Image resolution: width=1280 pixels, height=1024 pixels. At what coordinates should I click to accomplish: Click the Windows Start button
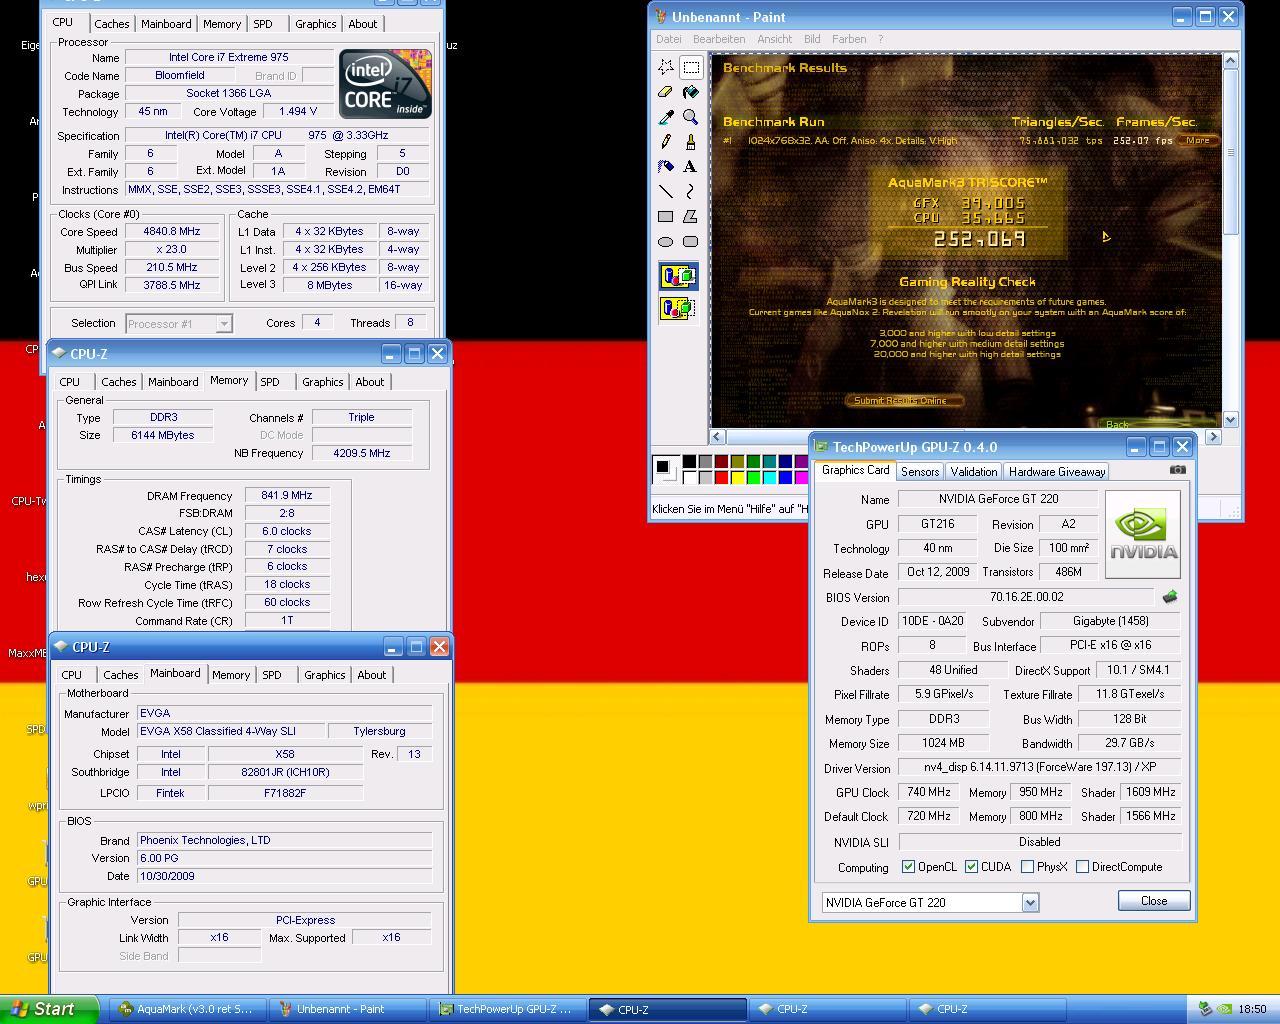[x=49, y=1009]
